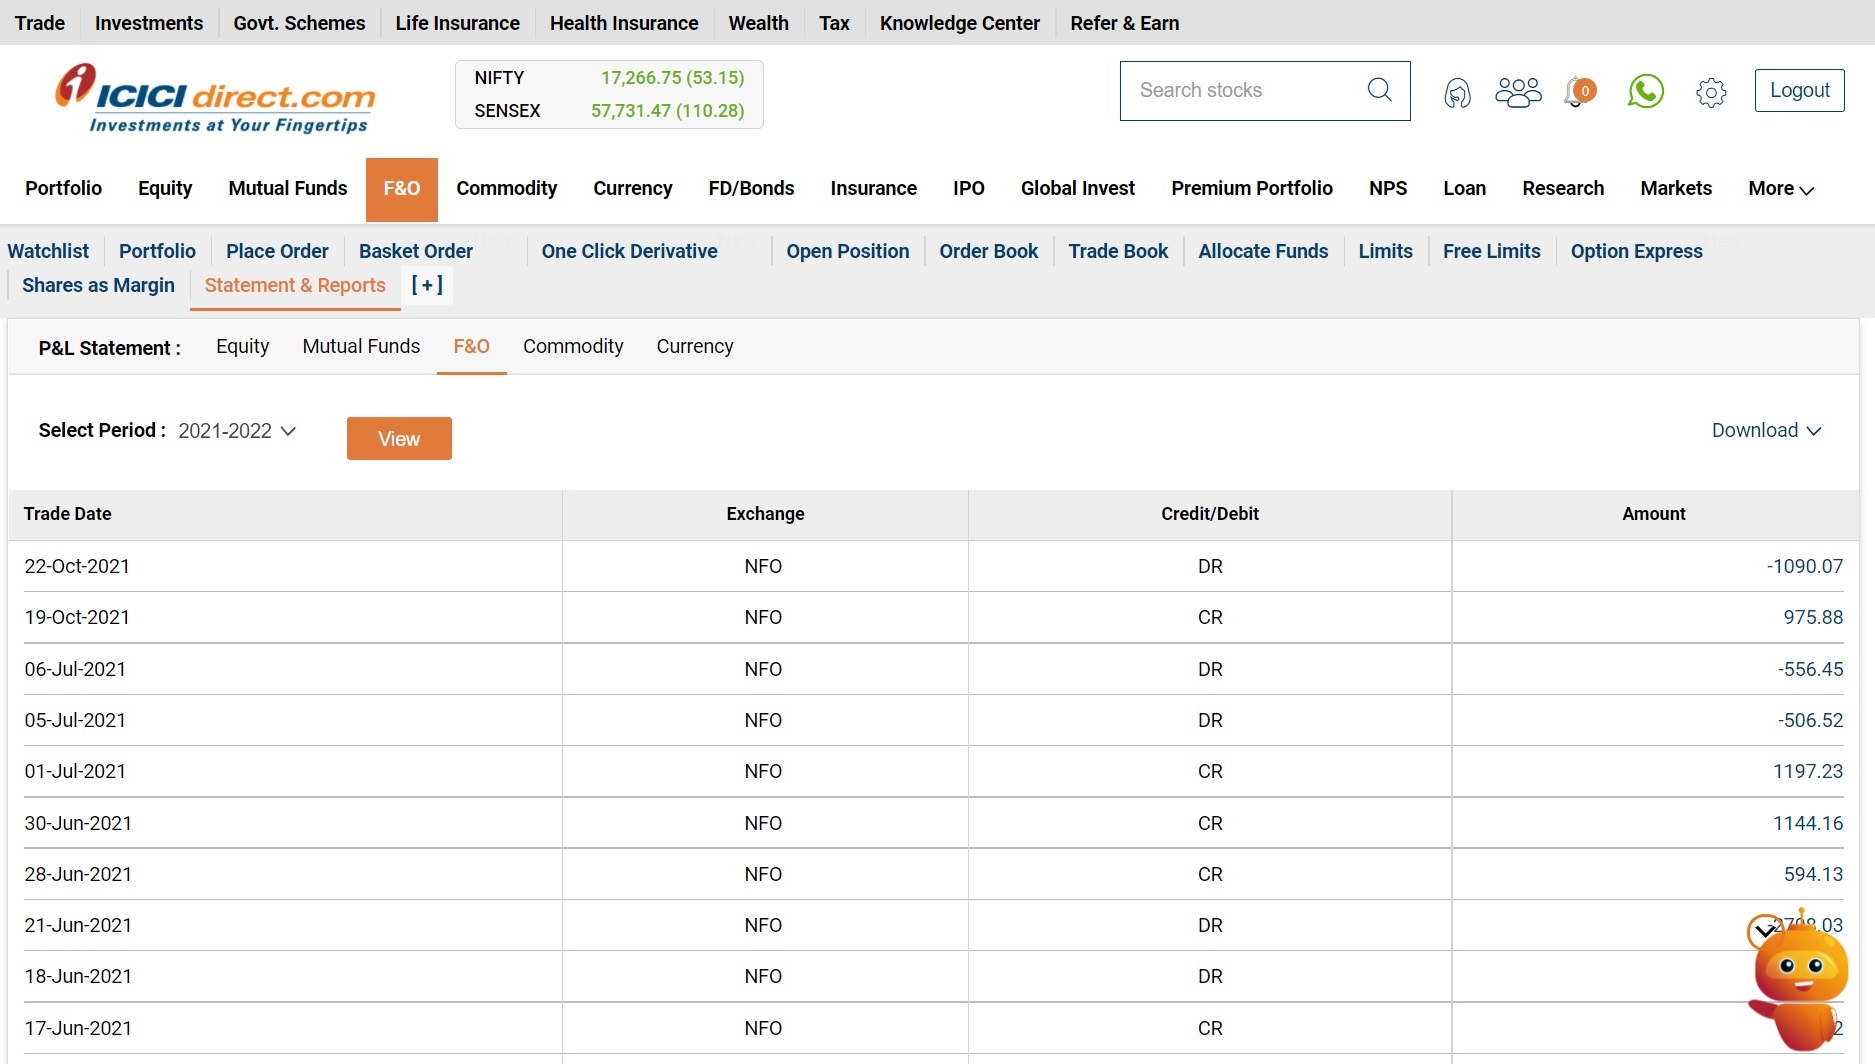
Task: Expand the More navigation menu
Action: click(1780, 189)
